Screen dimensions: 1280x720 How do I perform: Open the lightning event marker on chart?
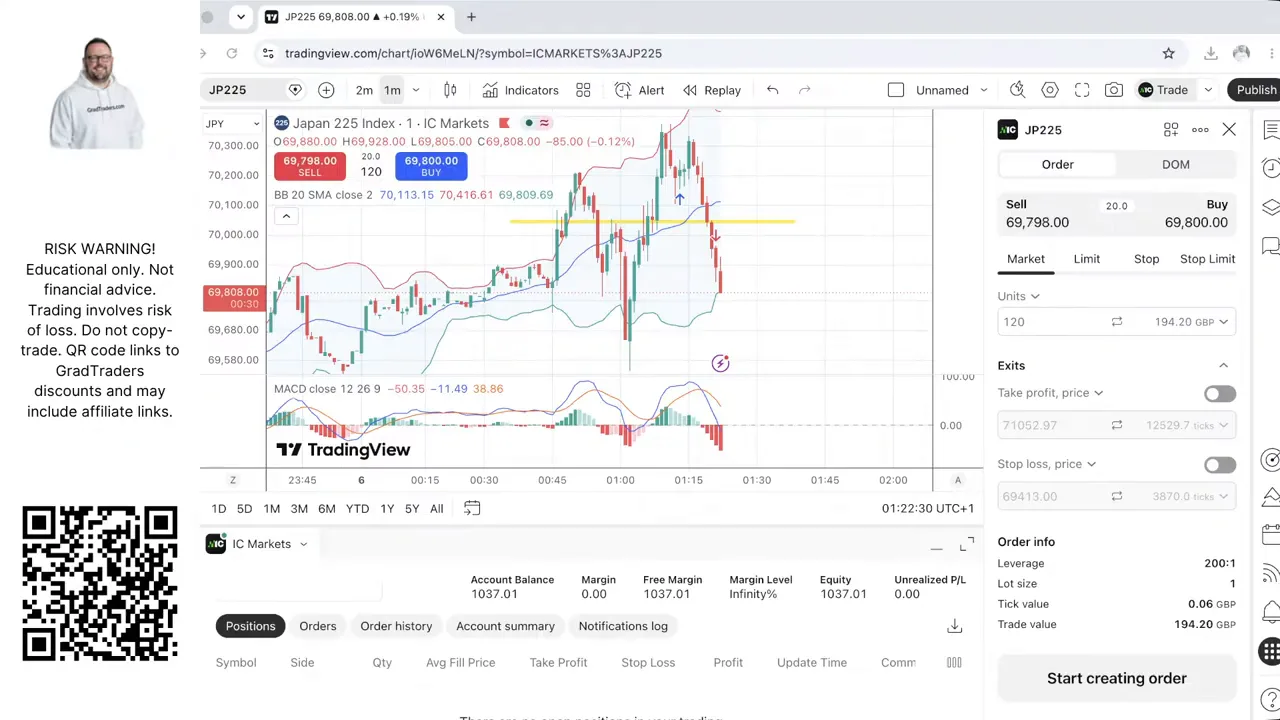pyautogui.click(x=720, y=363)
